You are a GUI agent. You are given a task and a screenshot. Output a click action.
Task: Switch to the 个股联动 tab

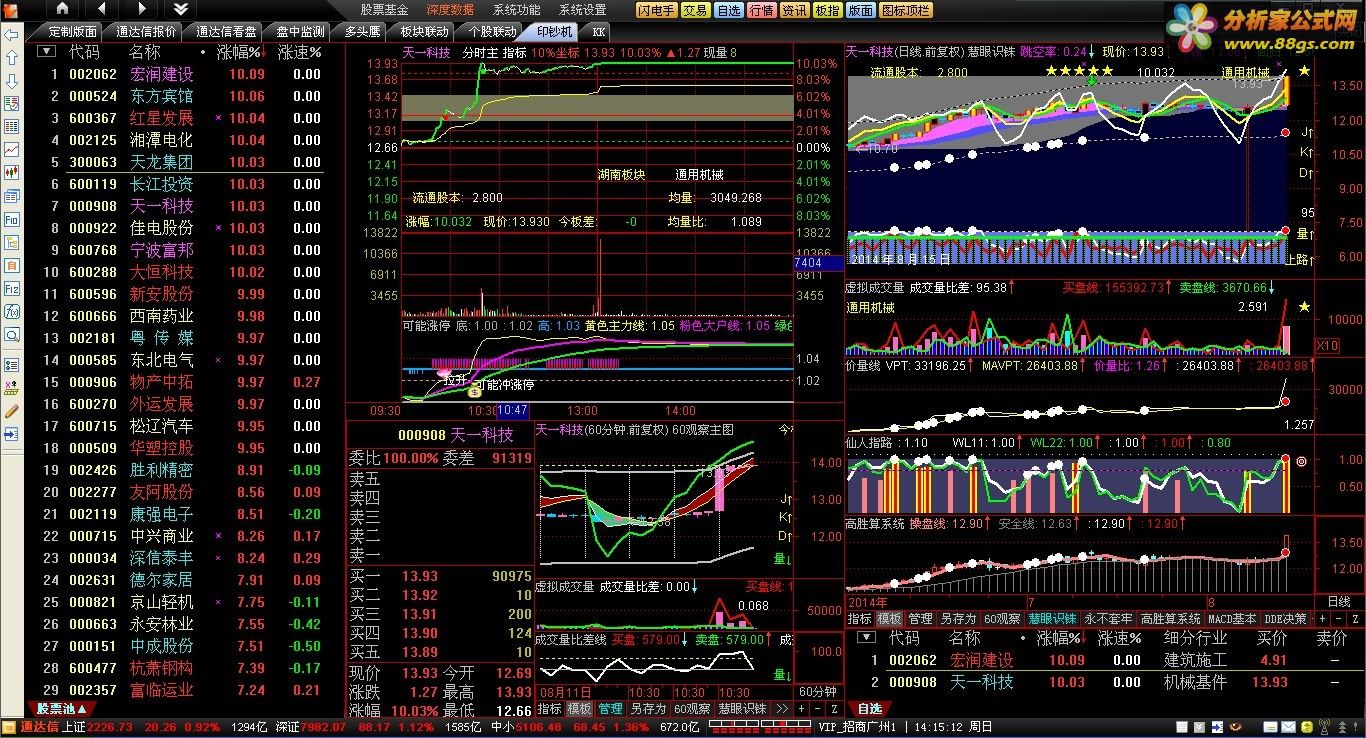[493, 31]
